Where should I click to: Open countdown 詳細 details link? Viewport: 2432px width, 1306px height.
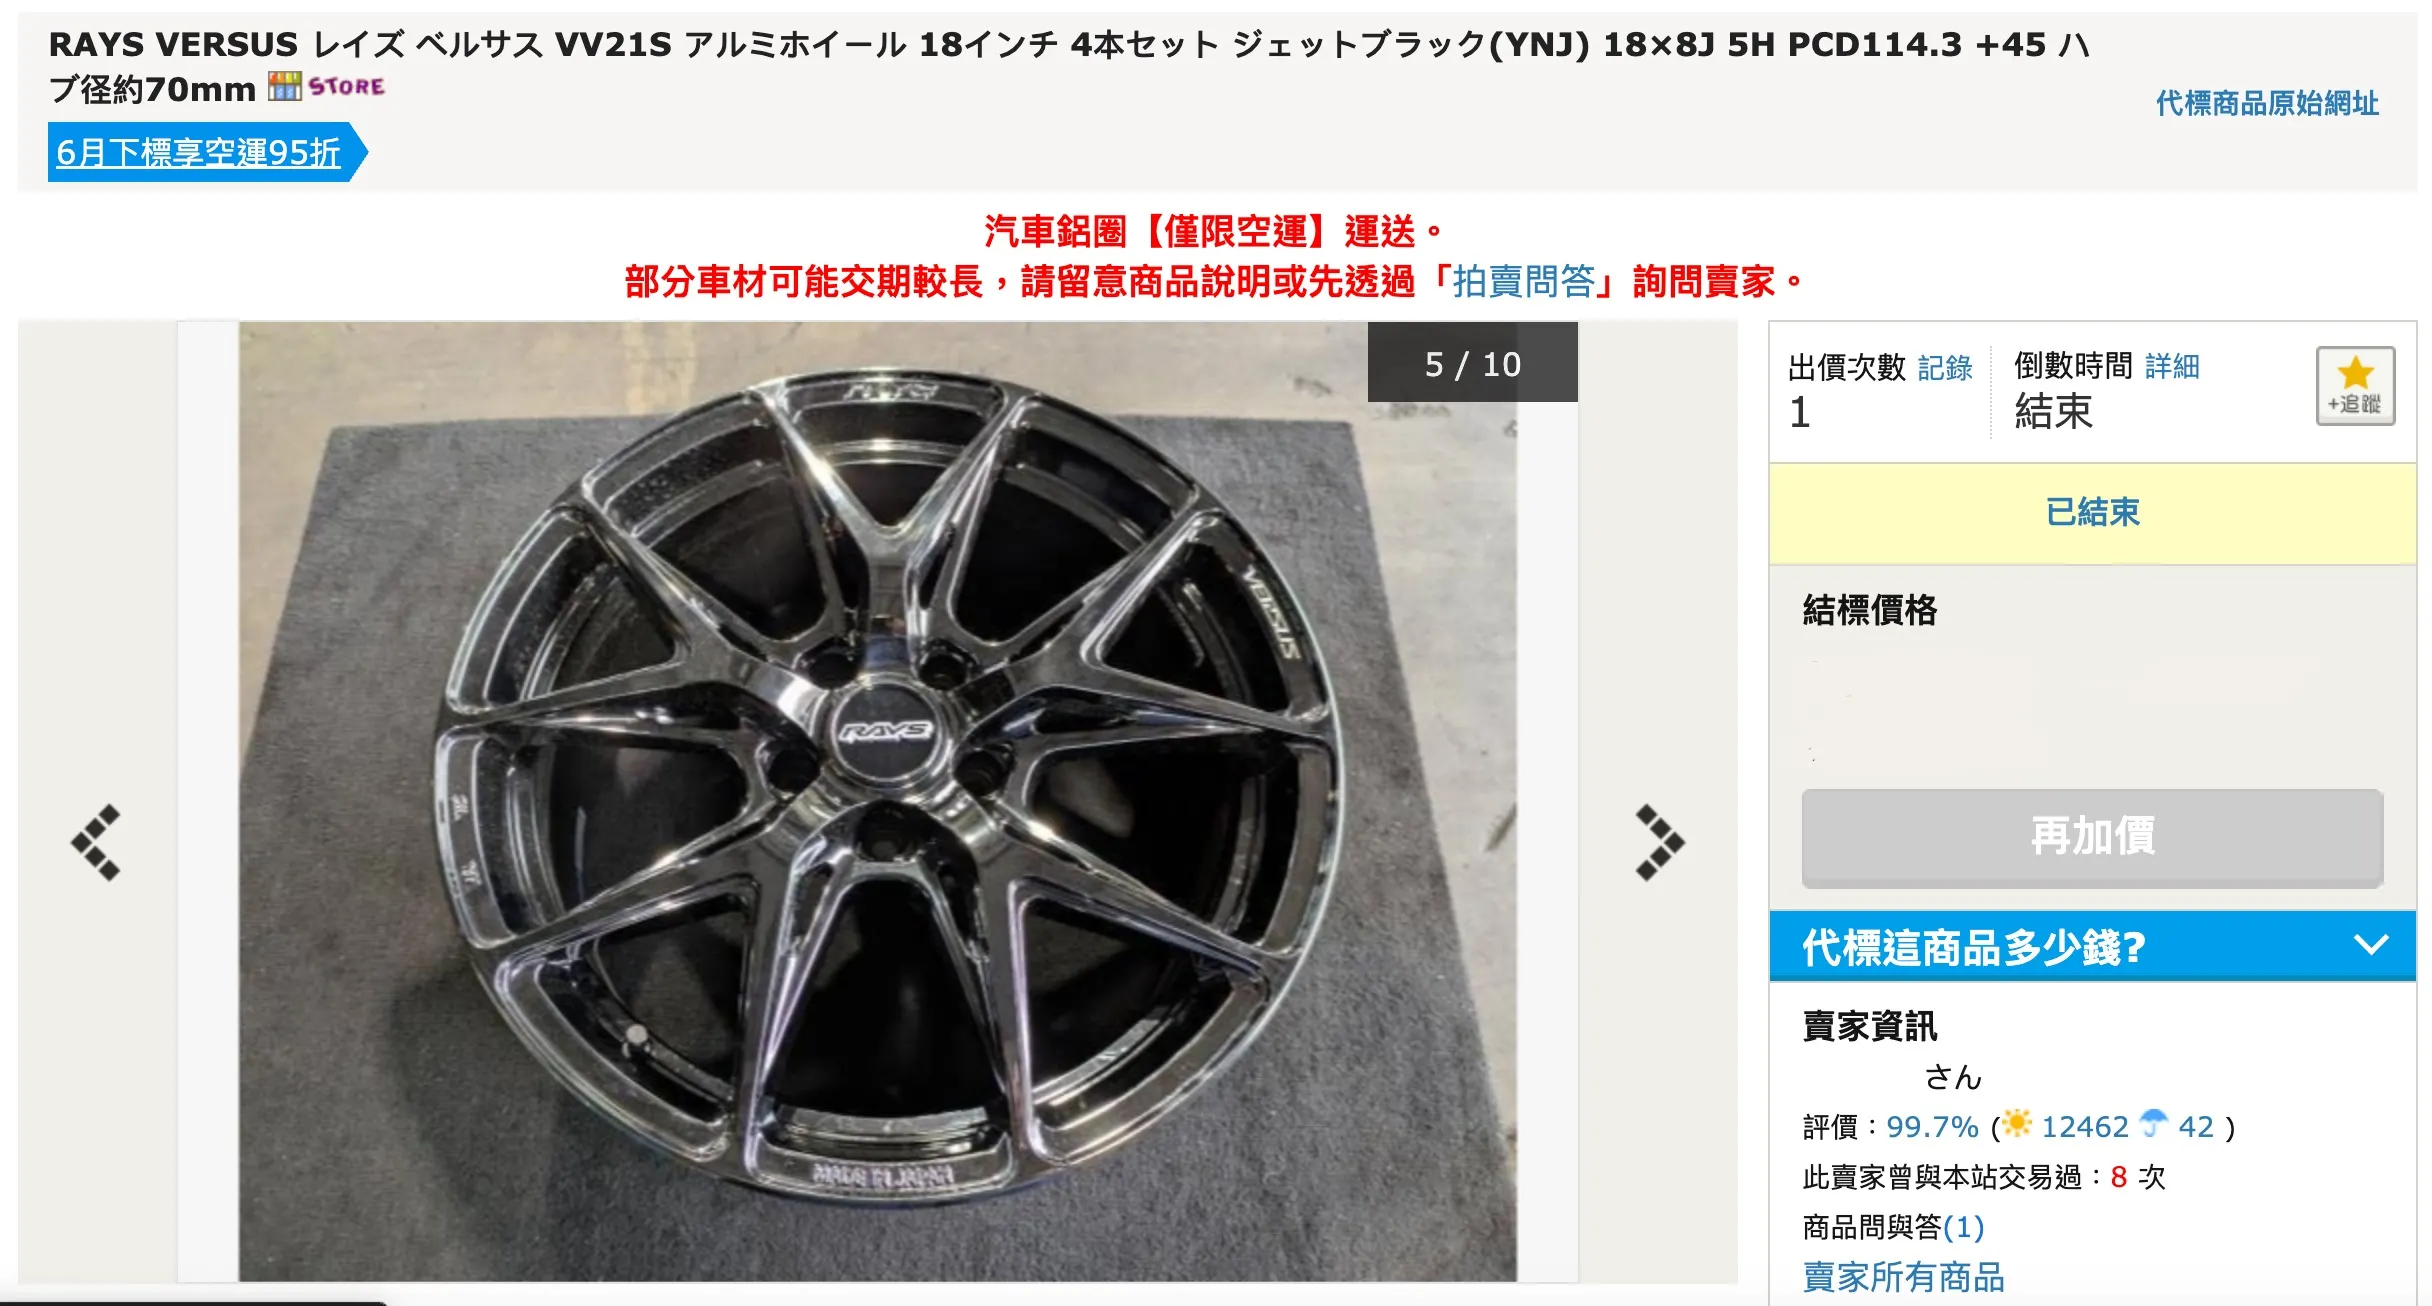tap(2172, 366)
